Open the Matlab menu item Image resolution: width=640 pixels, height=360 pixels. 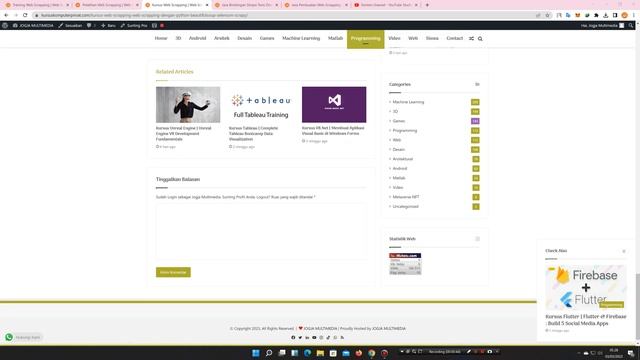(x=335, y=38)
